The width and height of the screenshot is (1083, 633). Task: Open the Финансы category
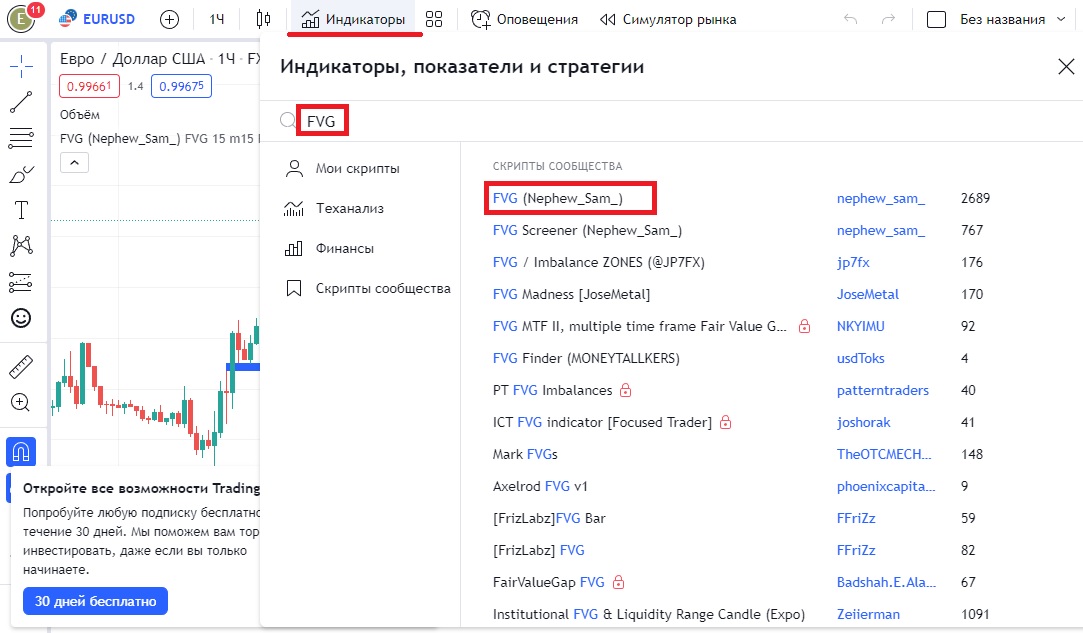point(345,248)
